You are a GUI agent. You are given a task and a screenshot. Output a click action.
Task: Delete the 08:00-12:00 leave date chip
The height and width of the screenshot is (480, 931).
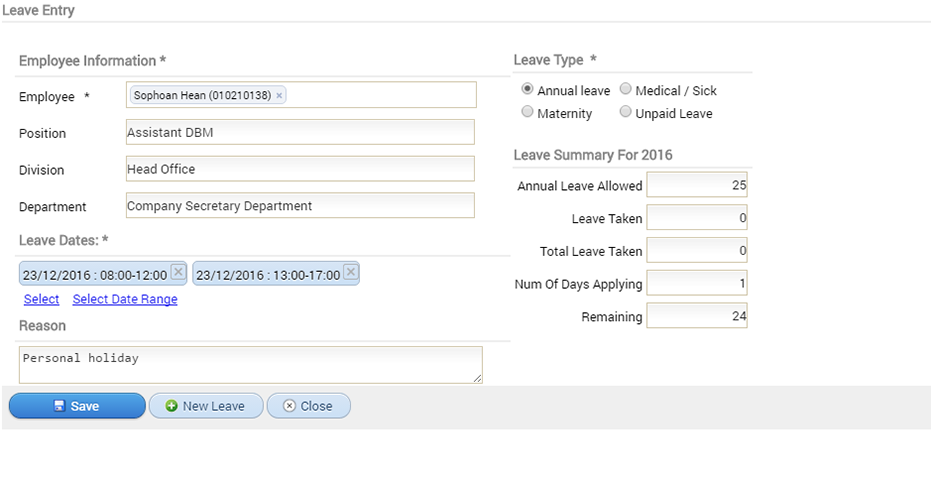pyautogui.click(x=178, y=272)
